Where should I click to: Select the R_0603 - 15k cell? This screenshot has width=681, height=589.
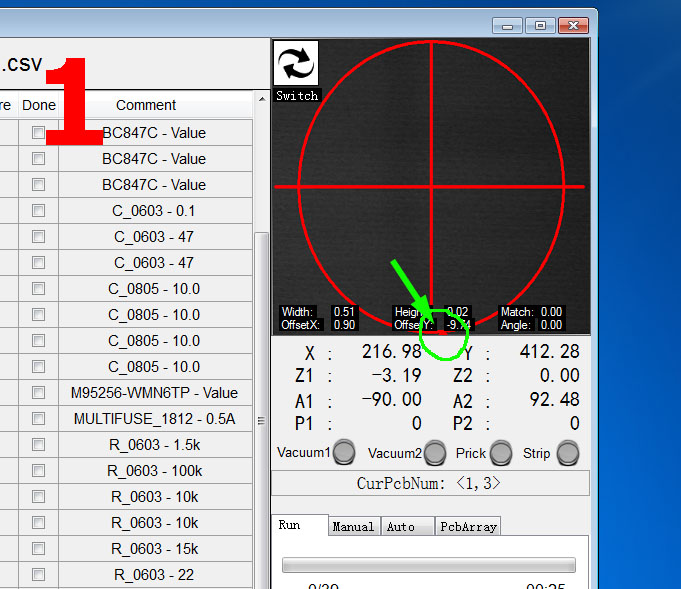pos(155,549)
